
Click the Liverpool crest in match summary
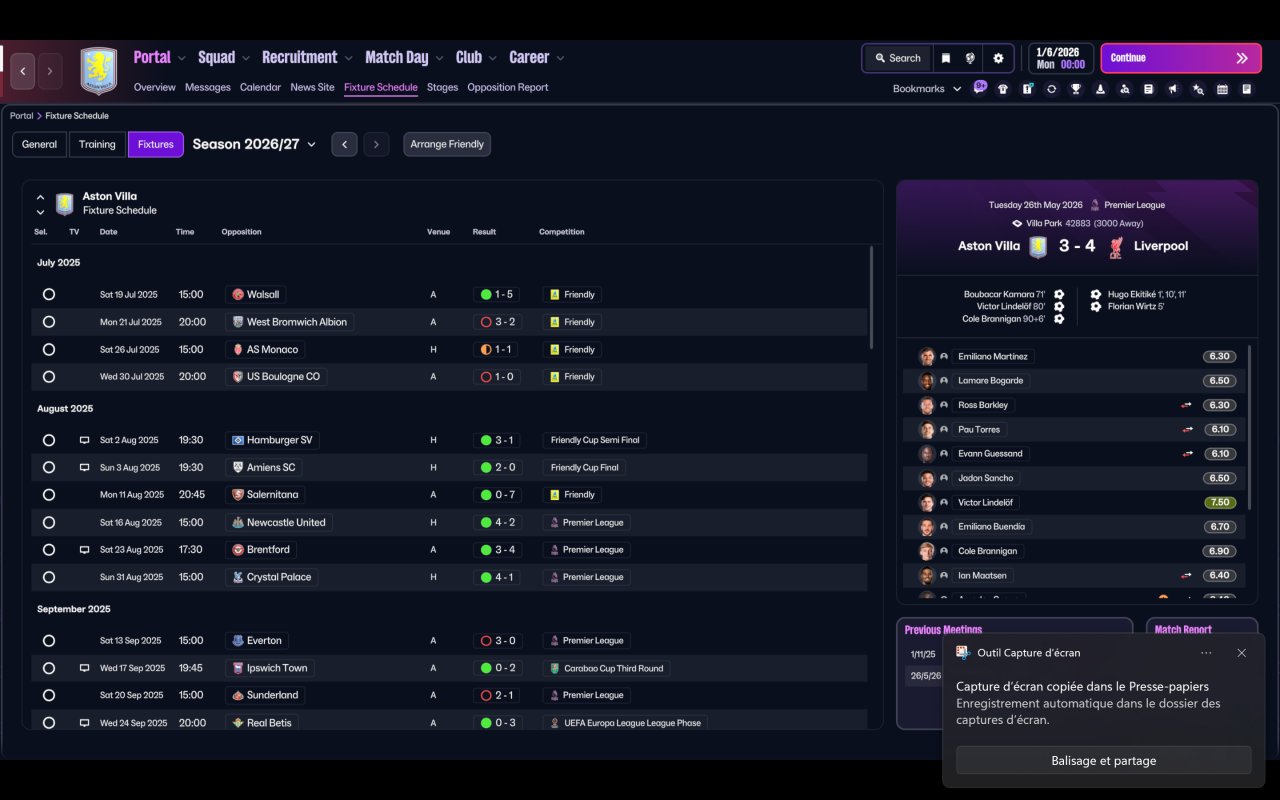pos(1116,246)
